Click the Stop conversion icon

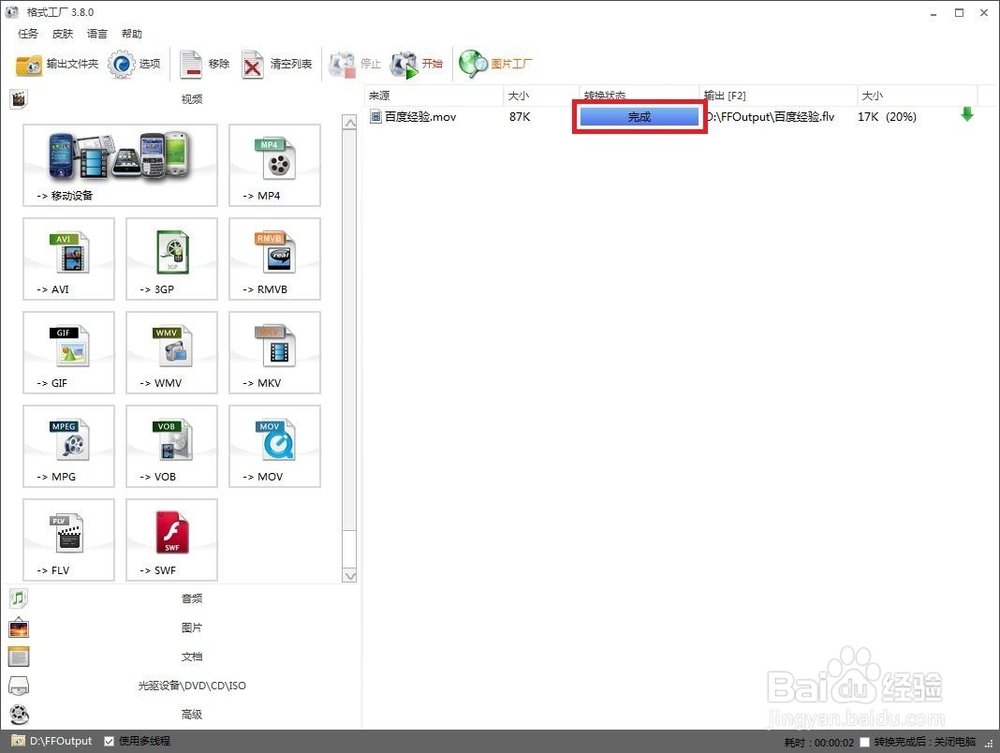click(x=342, y=64)
